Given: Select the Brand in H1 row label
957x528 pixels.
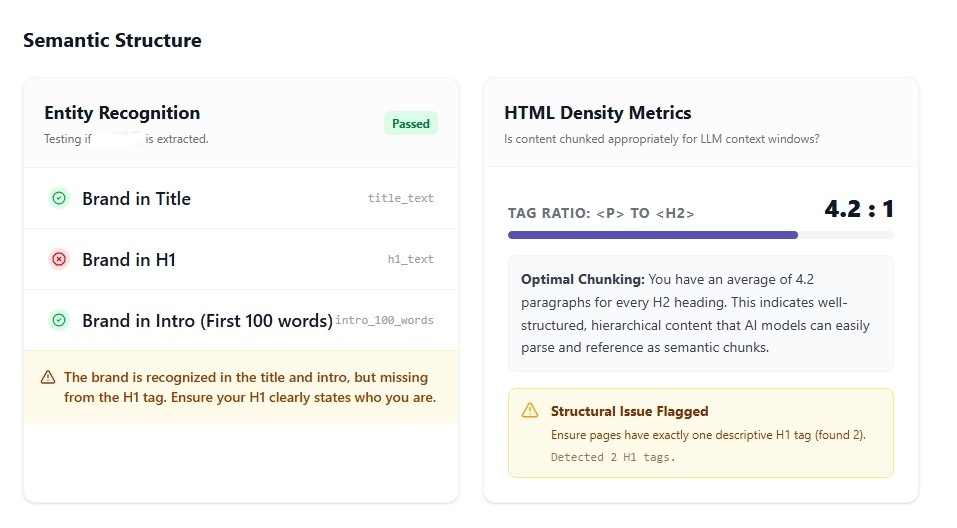Looking at the screenshot, I should (129, 259).
